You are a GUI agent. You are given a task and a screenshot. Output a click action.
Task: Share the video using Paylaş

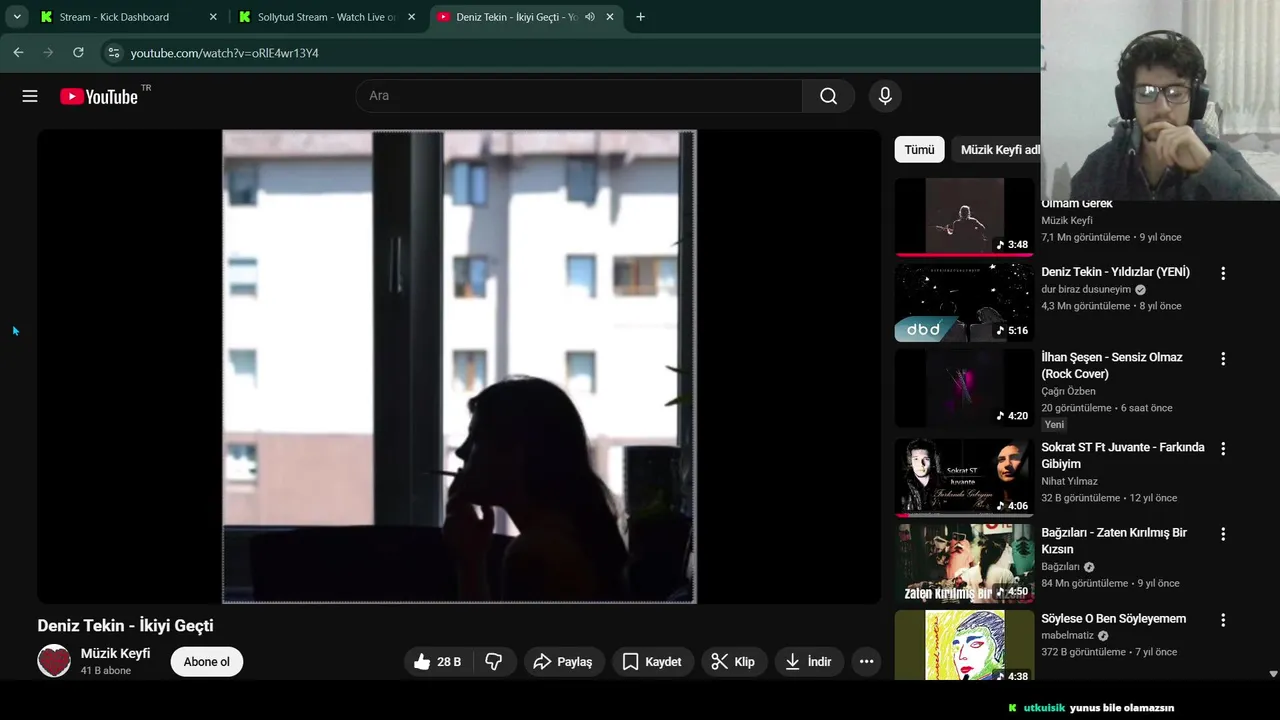[x=564, y=662]
